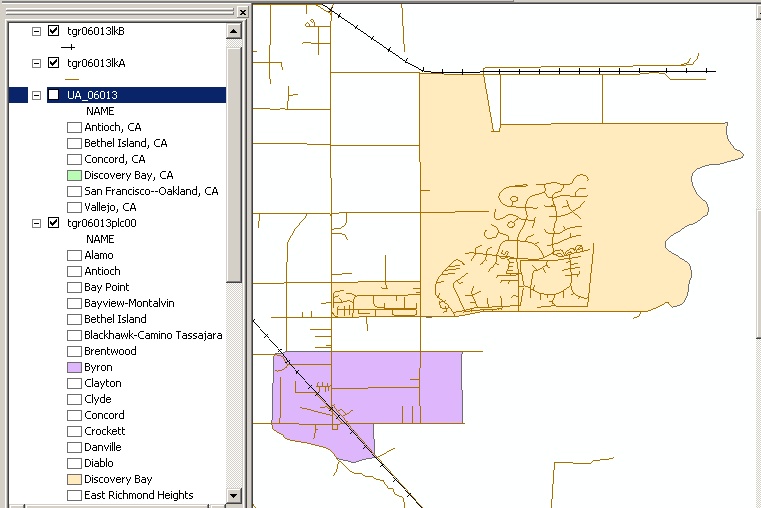Click the 'Bayview-Montalvin' legend label

click(x=129, y=303)
